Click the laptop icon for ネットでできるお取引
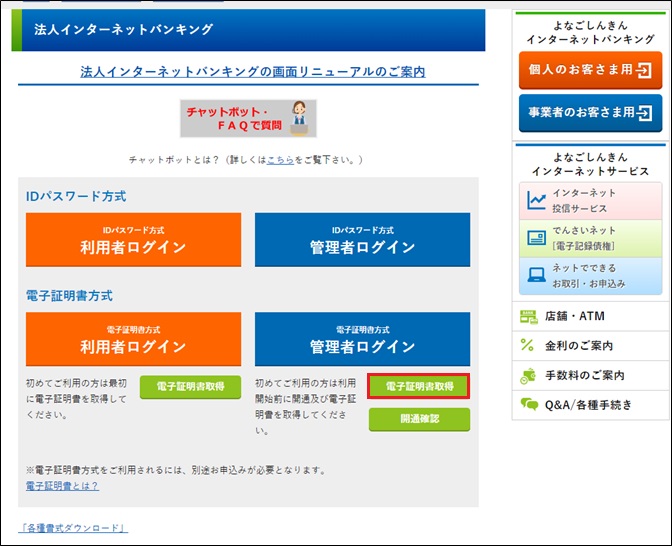This screenshot has height=546, width=672. (536, 275)
